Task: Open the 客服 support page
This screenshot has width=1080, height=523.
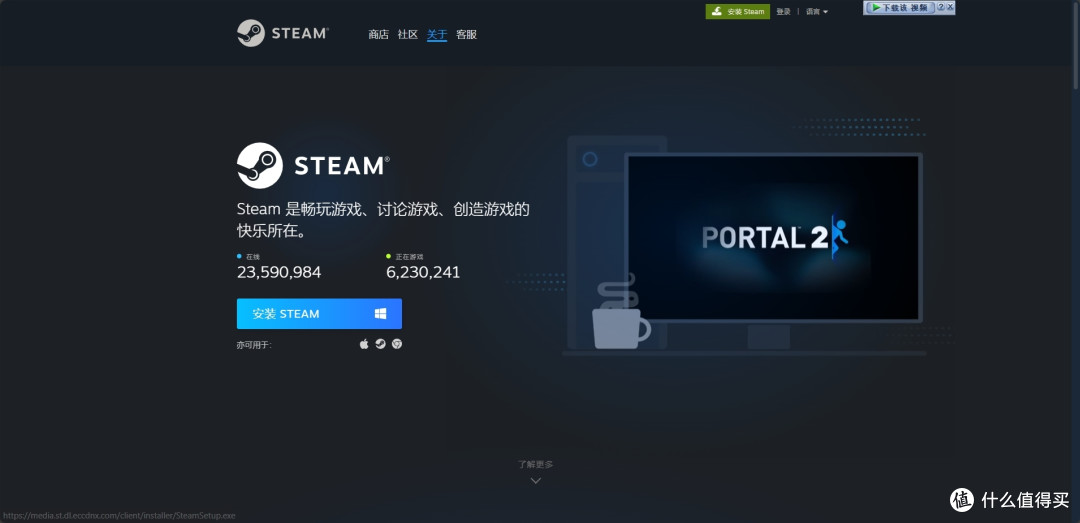Action: (x=466, y=34)
